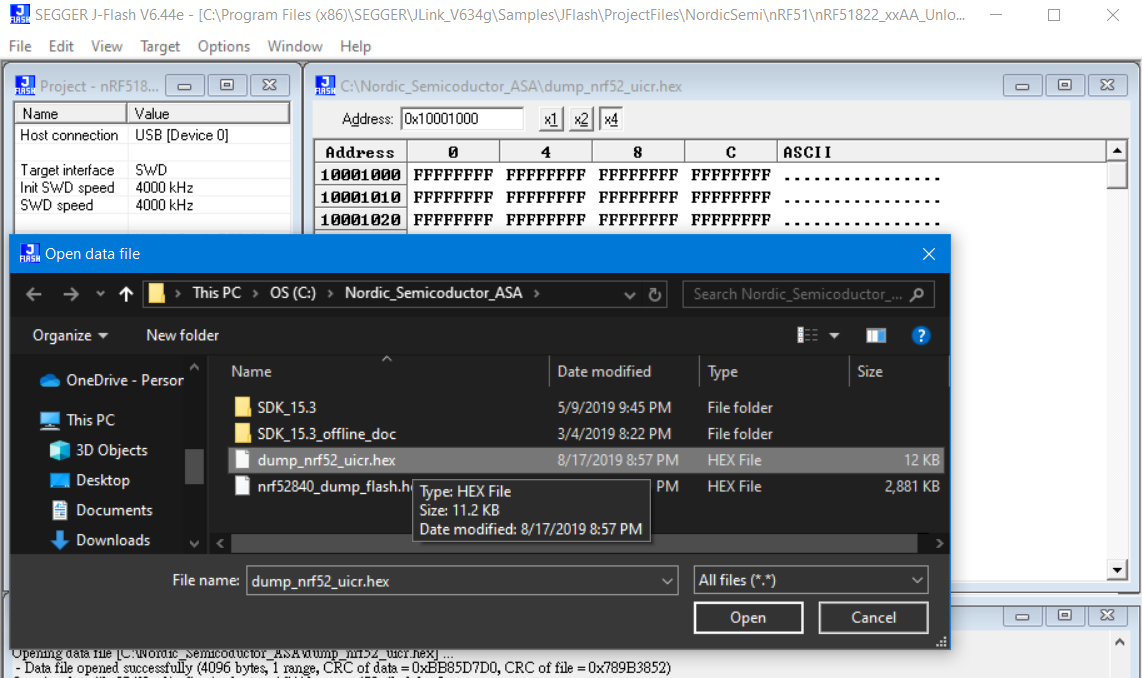
Task: Select x4 display width toggle
Action: tap(610, 120)
